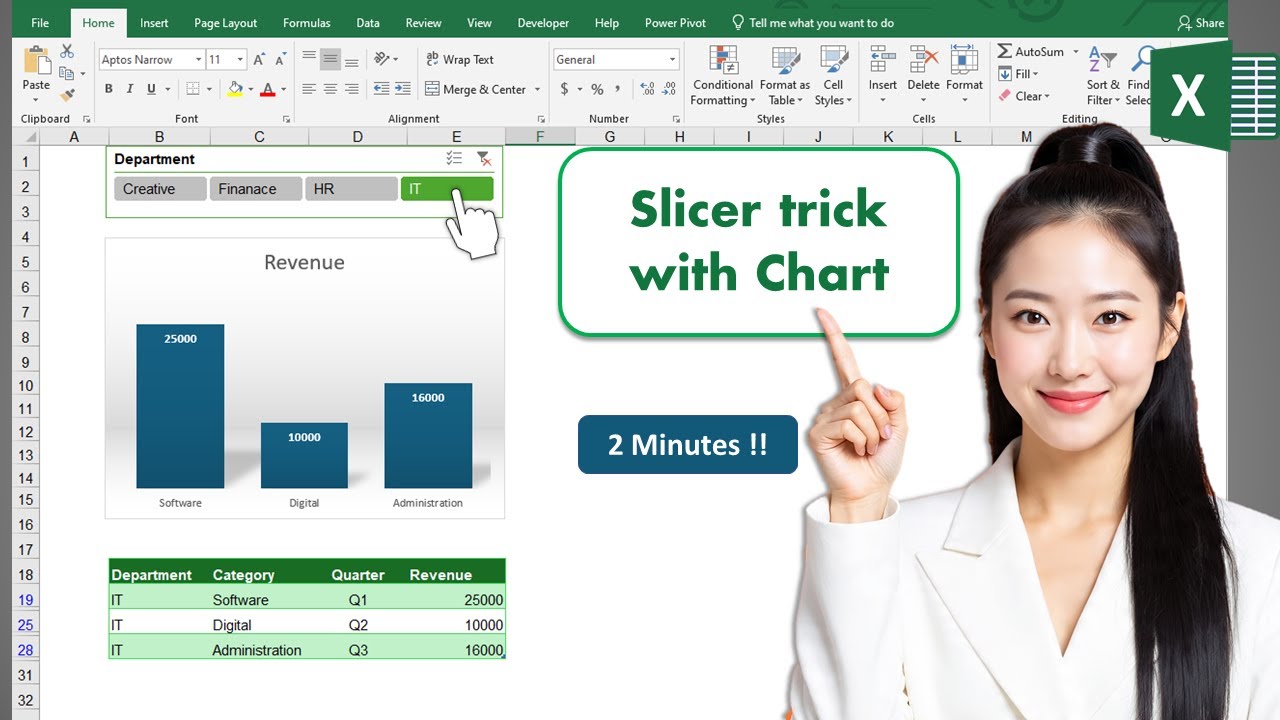Toggle Bottom Align for cells
The width and height of the screenshot is (1280, 720).
[351, 59]
